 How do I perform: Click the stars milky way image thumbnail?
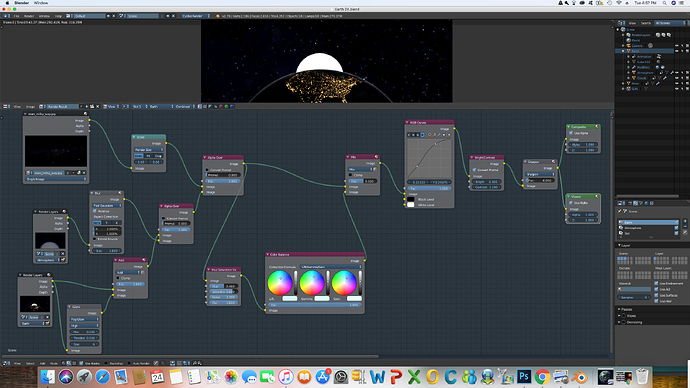click(55, 151)
